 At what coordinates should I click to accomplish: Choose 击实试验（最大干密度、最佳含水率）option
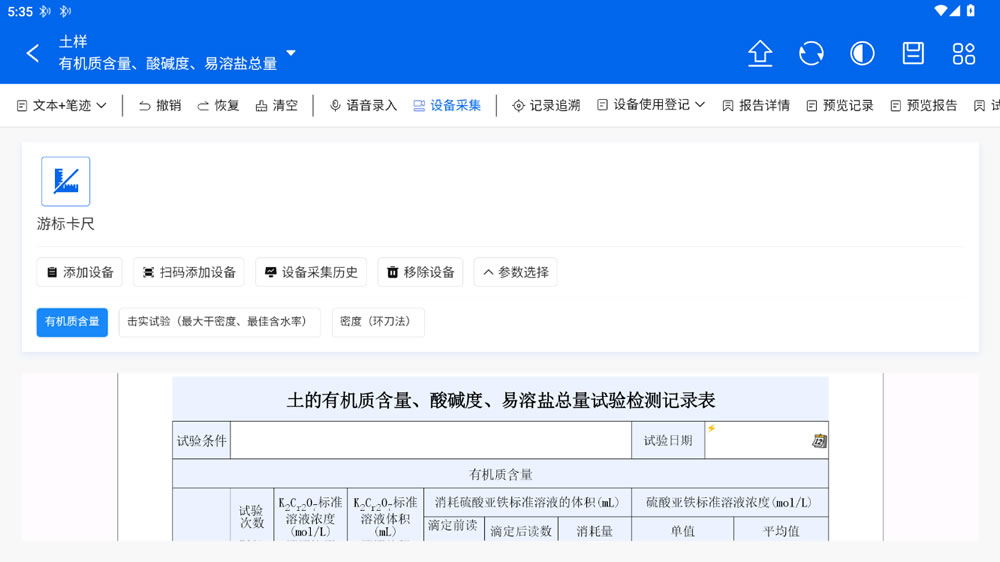pos(220,322)
